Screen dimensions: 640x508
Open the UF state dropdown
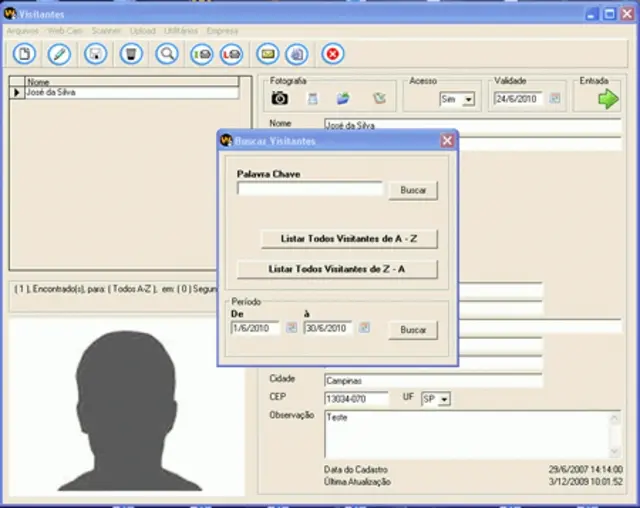[x=445, y=399]
